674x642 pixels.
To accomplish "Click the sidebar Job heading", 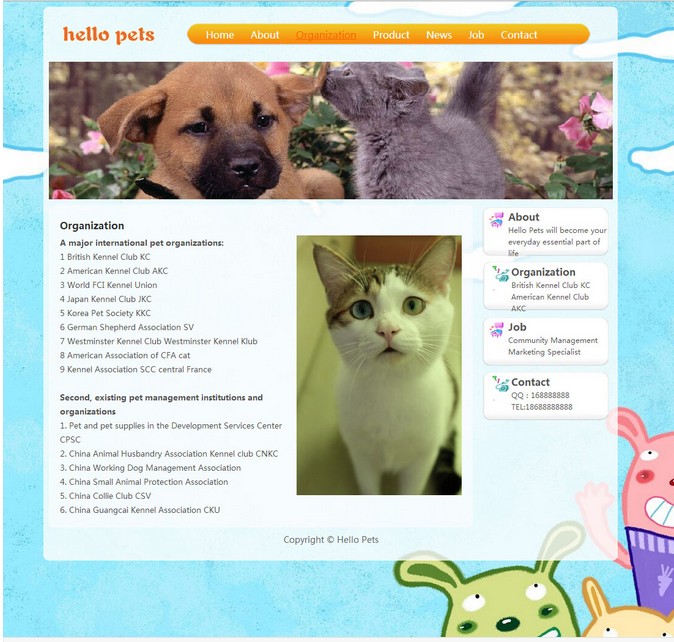I will pyautogui.click(x=517, y=327).
